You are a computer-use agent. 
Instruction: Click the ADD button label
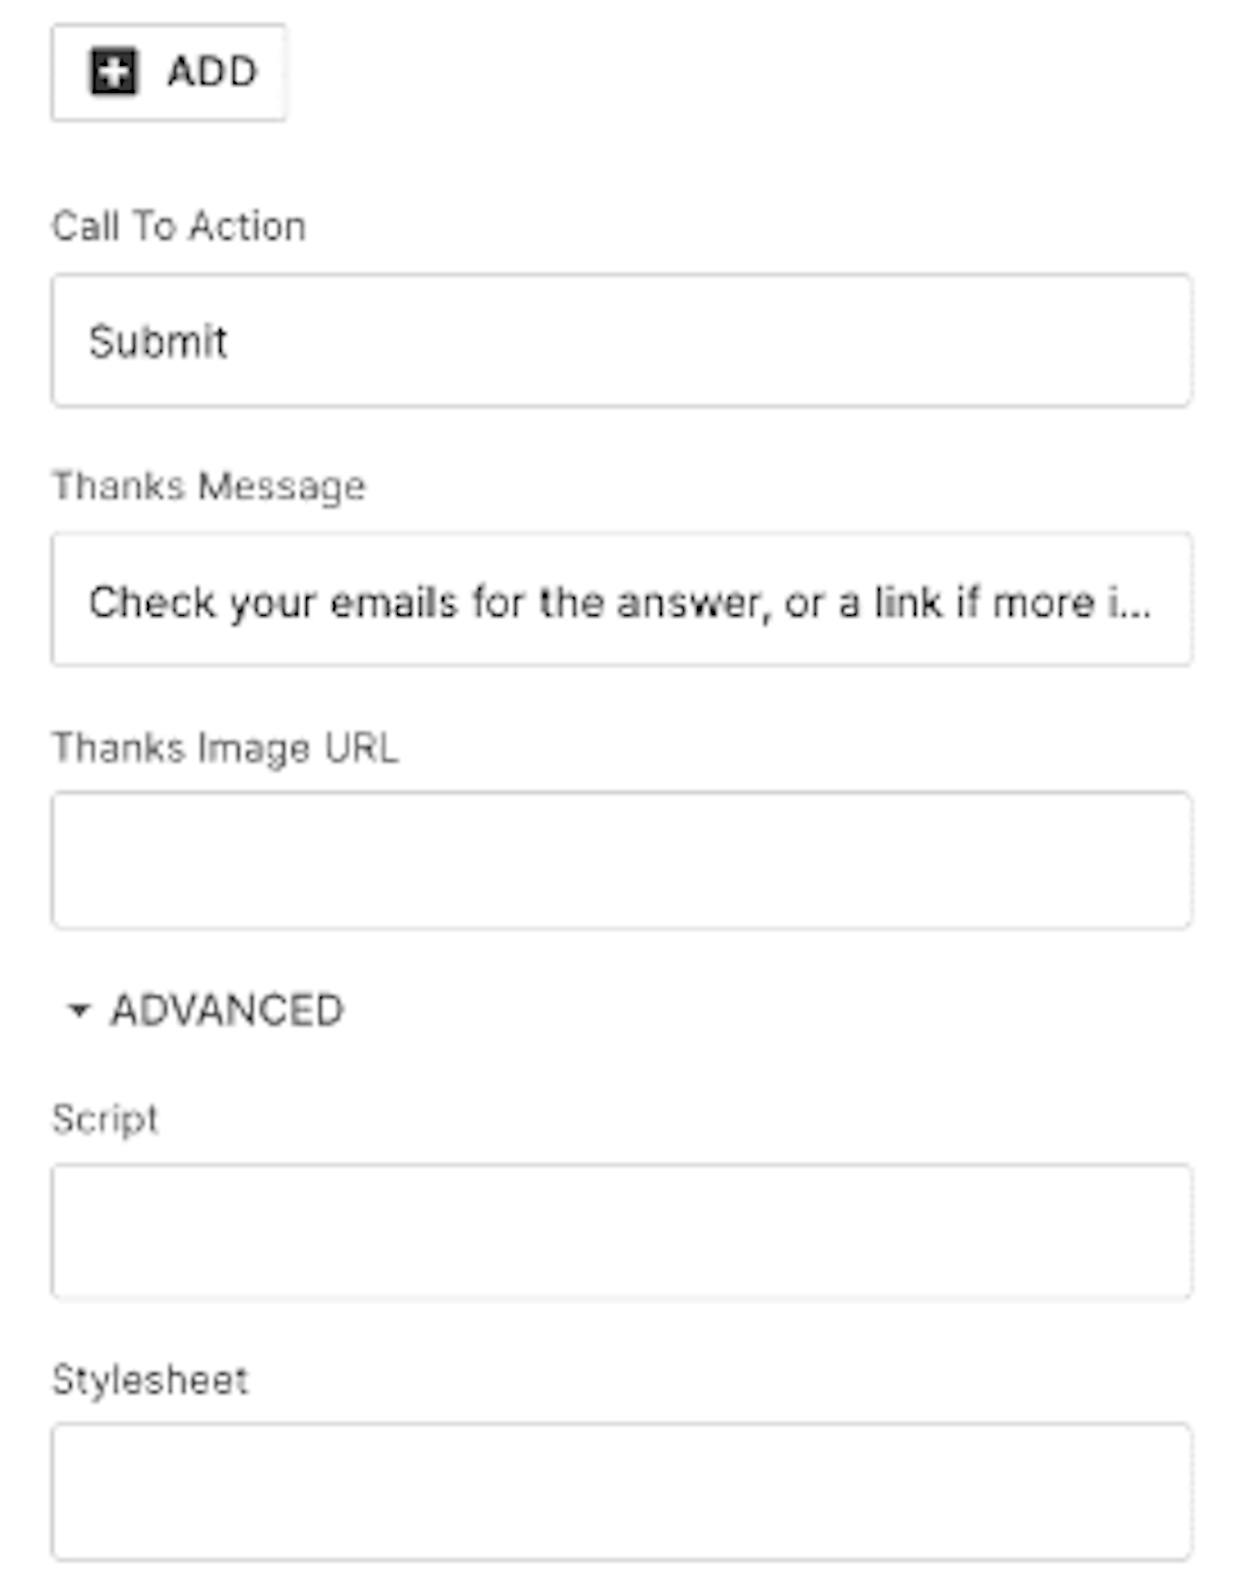[x=212, y=72]
